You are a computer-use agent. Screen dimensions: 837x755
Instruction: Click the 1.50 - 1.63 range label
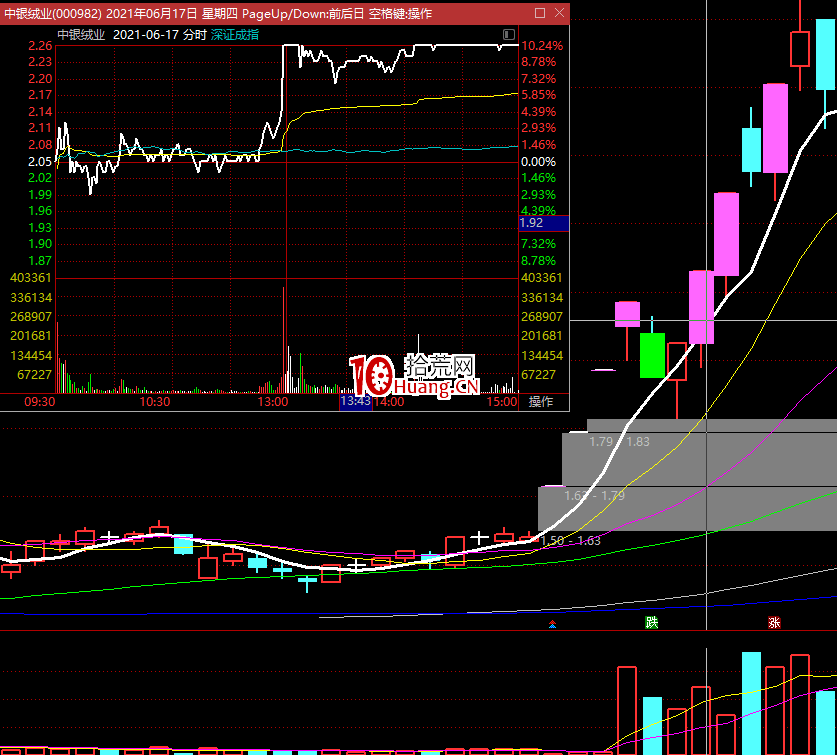pos(570,541)
